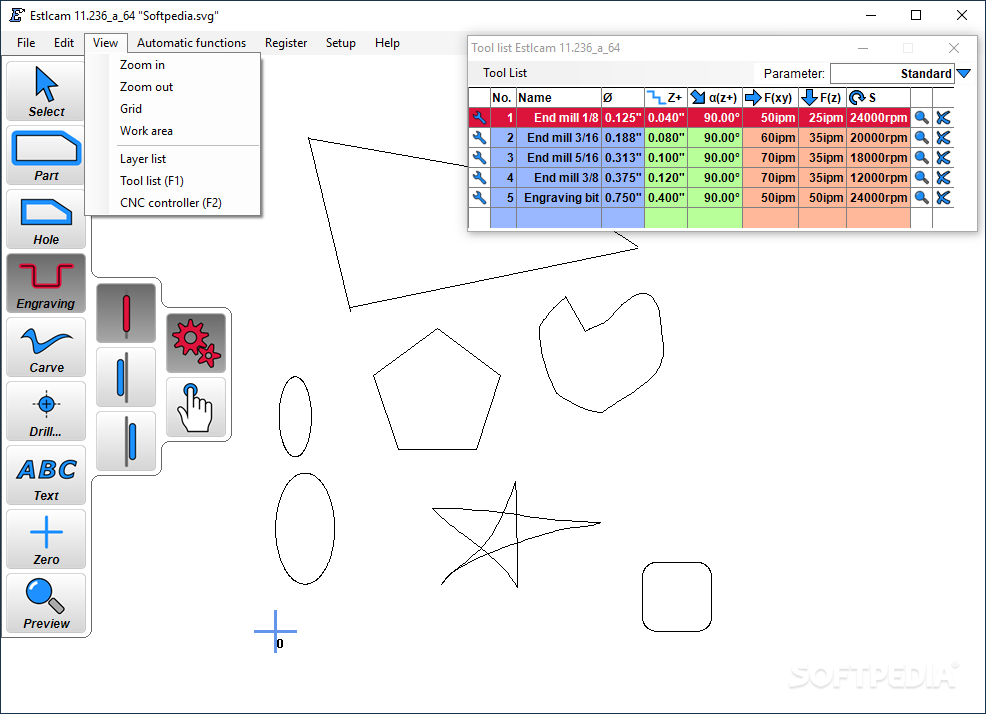
Task: Click the 20000rpm cell
Action: coord(878,138)
